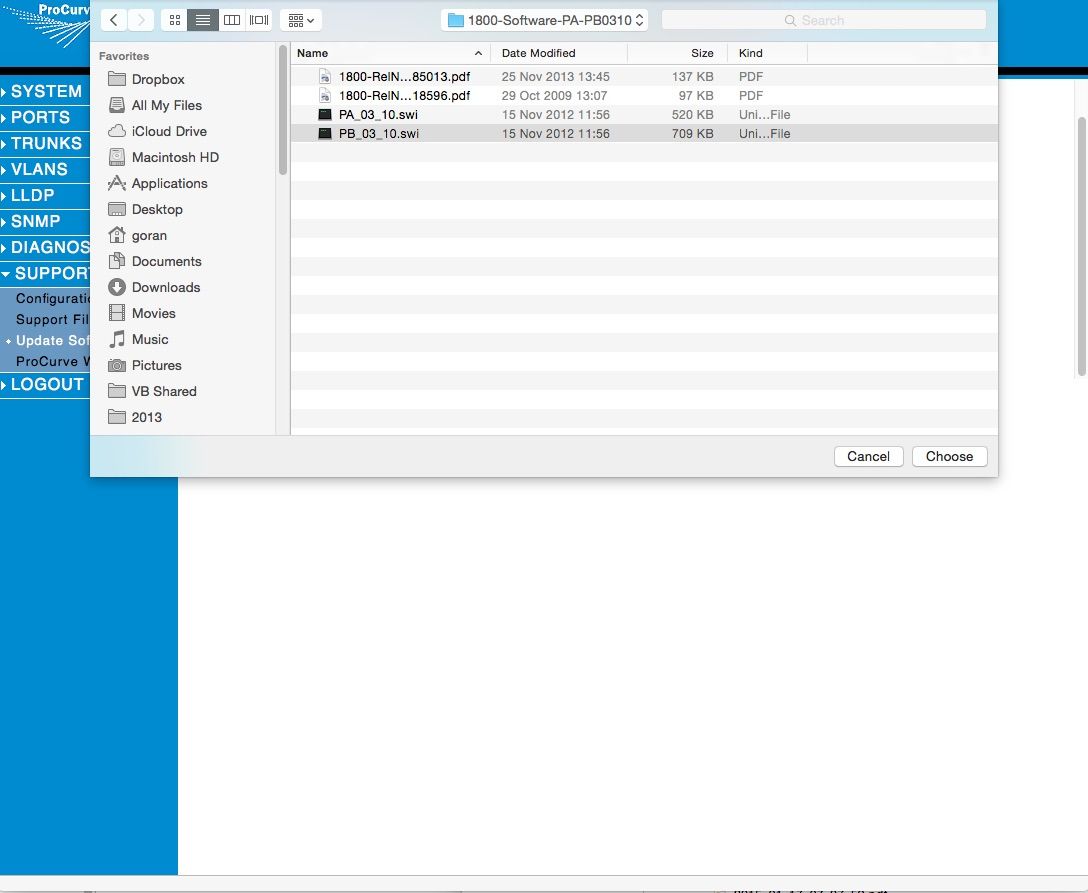Screen dimensions: 1088x893
Task: Expand the LLDP menu in ProCurve
Action: pyautogui.click(x=45, y=196)
